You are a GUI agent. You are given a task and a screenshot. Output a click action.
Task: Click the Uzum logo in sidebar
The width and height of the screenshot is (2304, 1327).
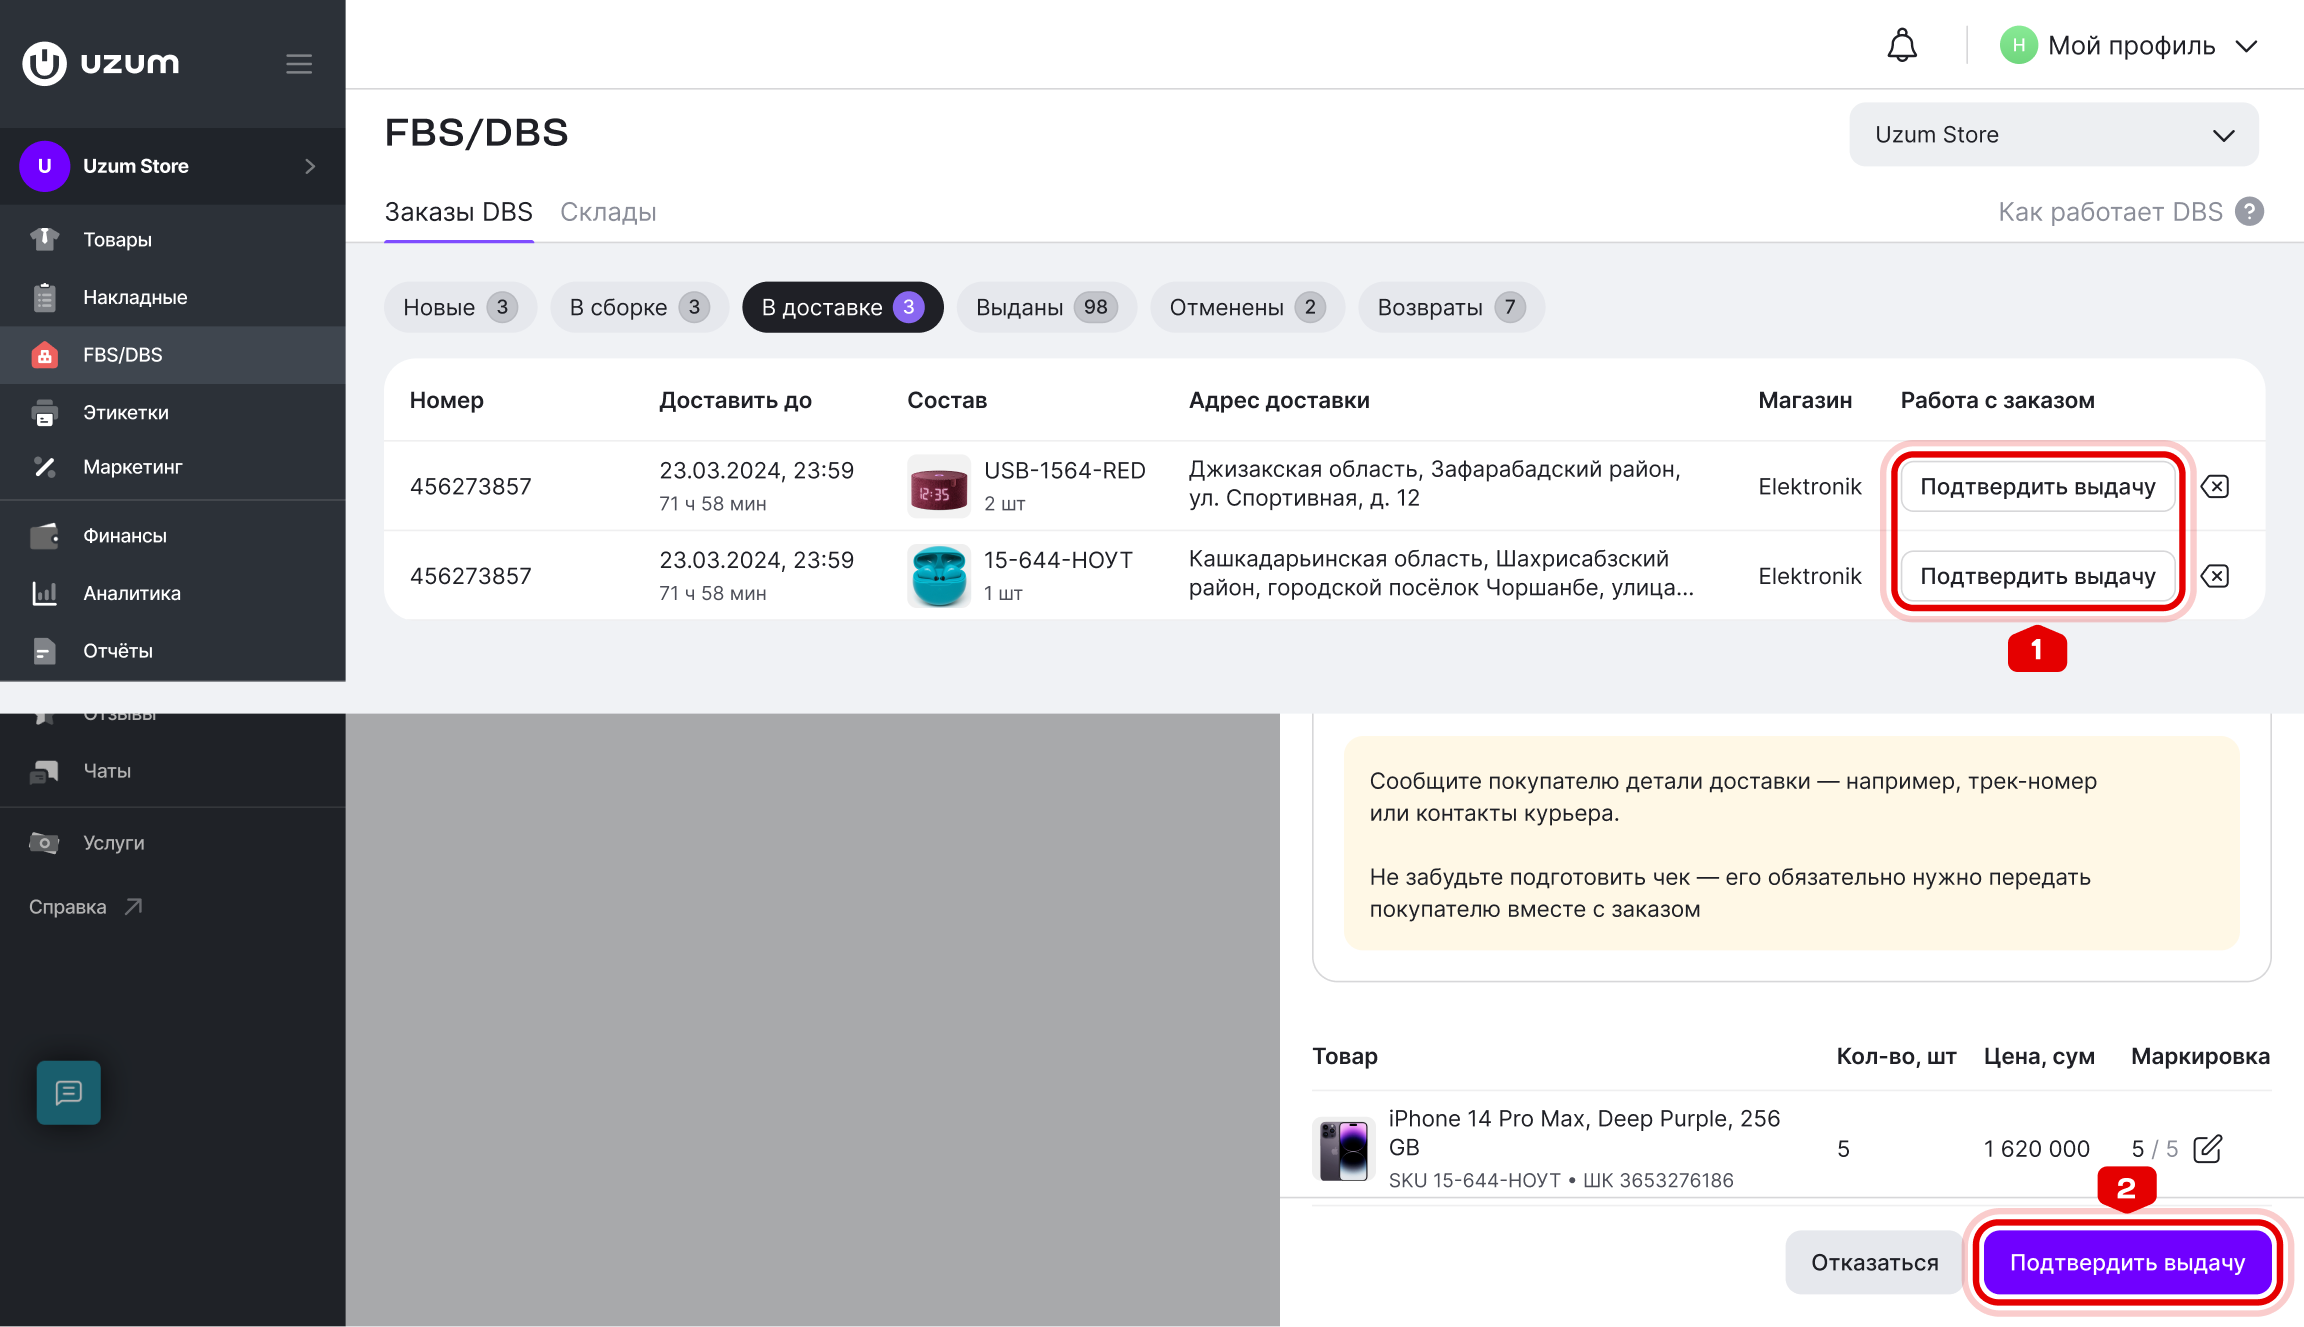(101, 63)
